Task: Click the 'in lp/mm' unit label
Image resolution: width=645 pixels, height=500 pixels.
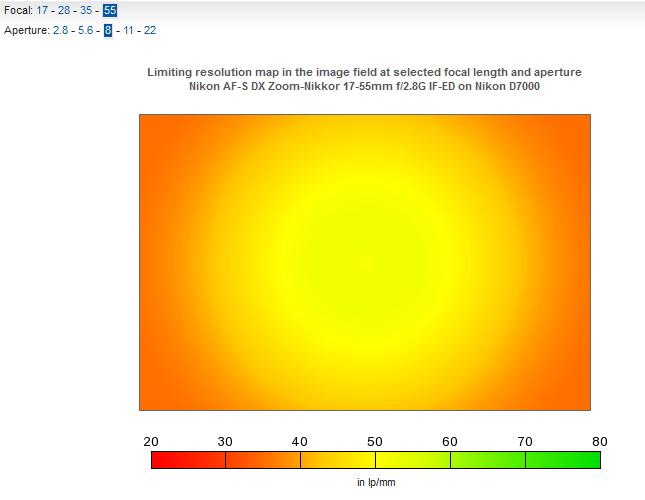Action: 376,482
